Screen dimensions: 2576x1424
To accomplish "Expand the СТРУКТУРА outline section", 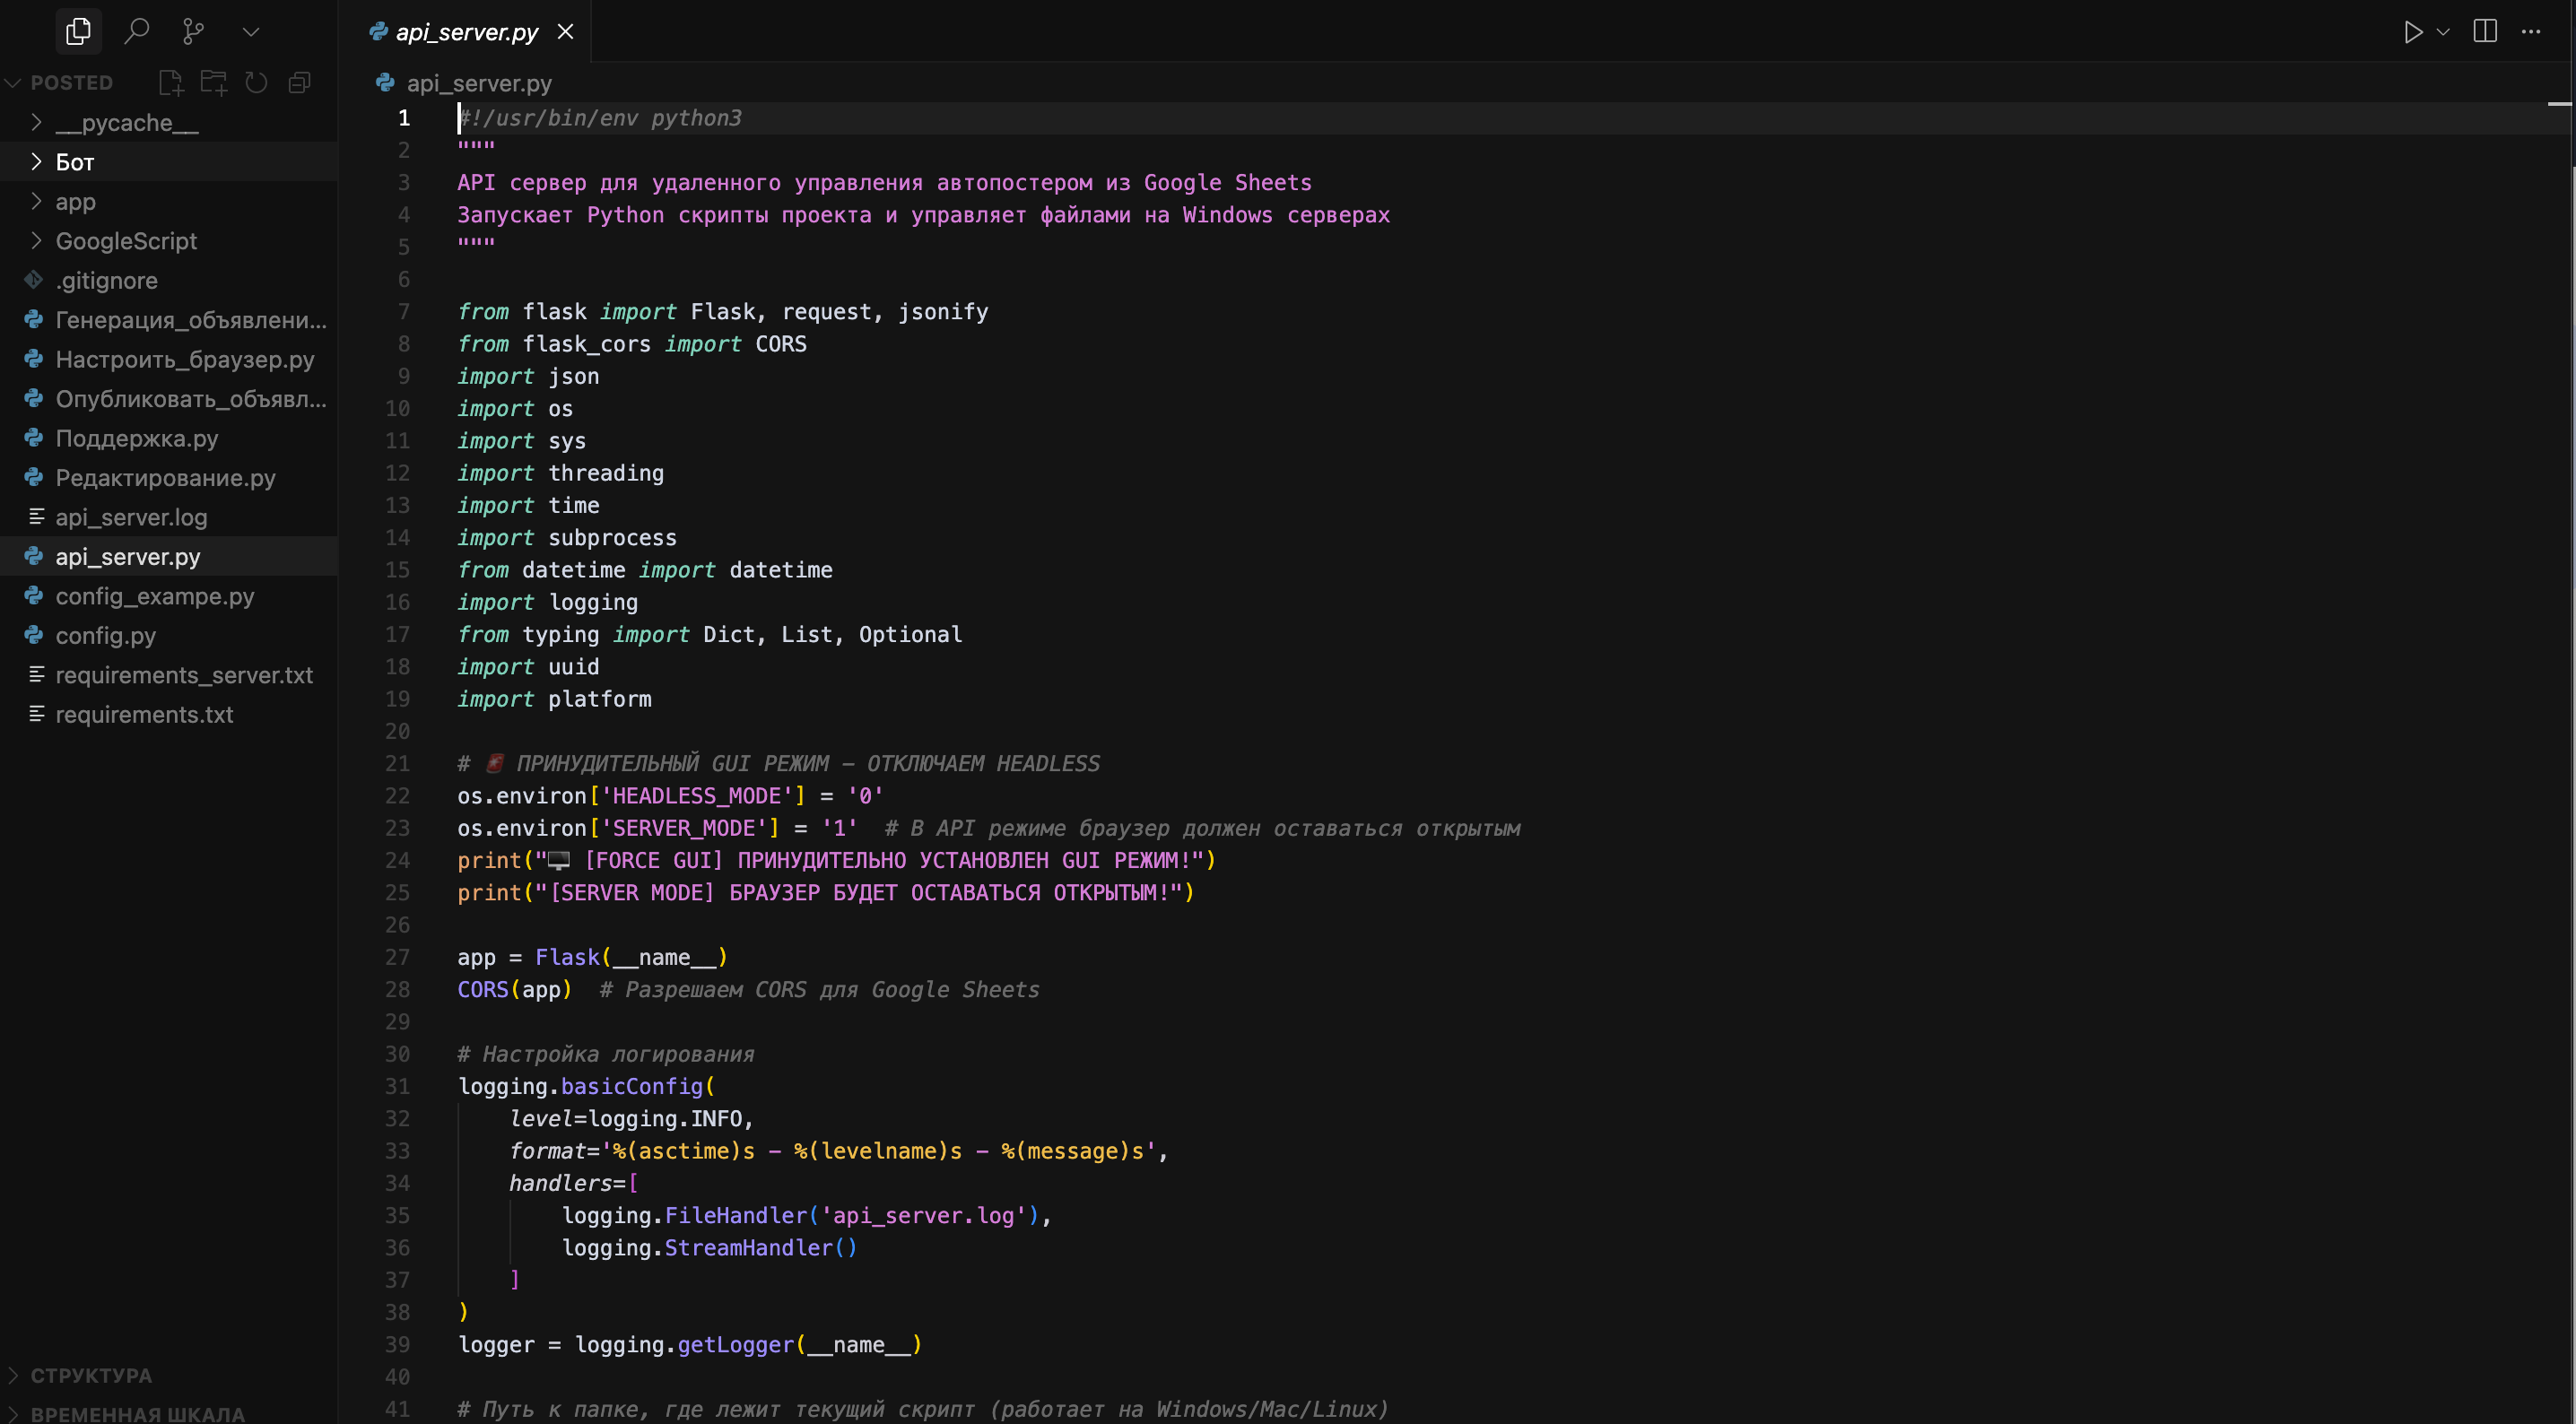I will 168,1376.
